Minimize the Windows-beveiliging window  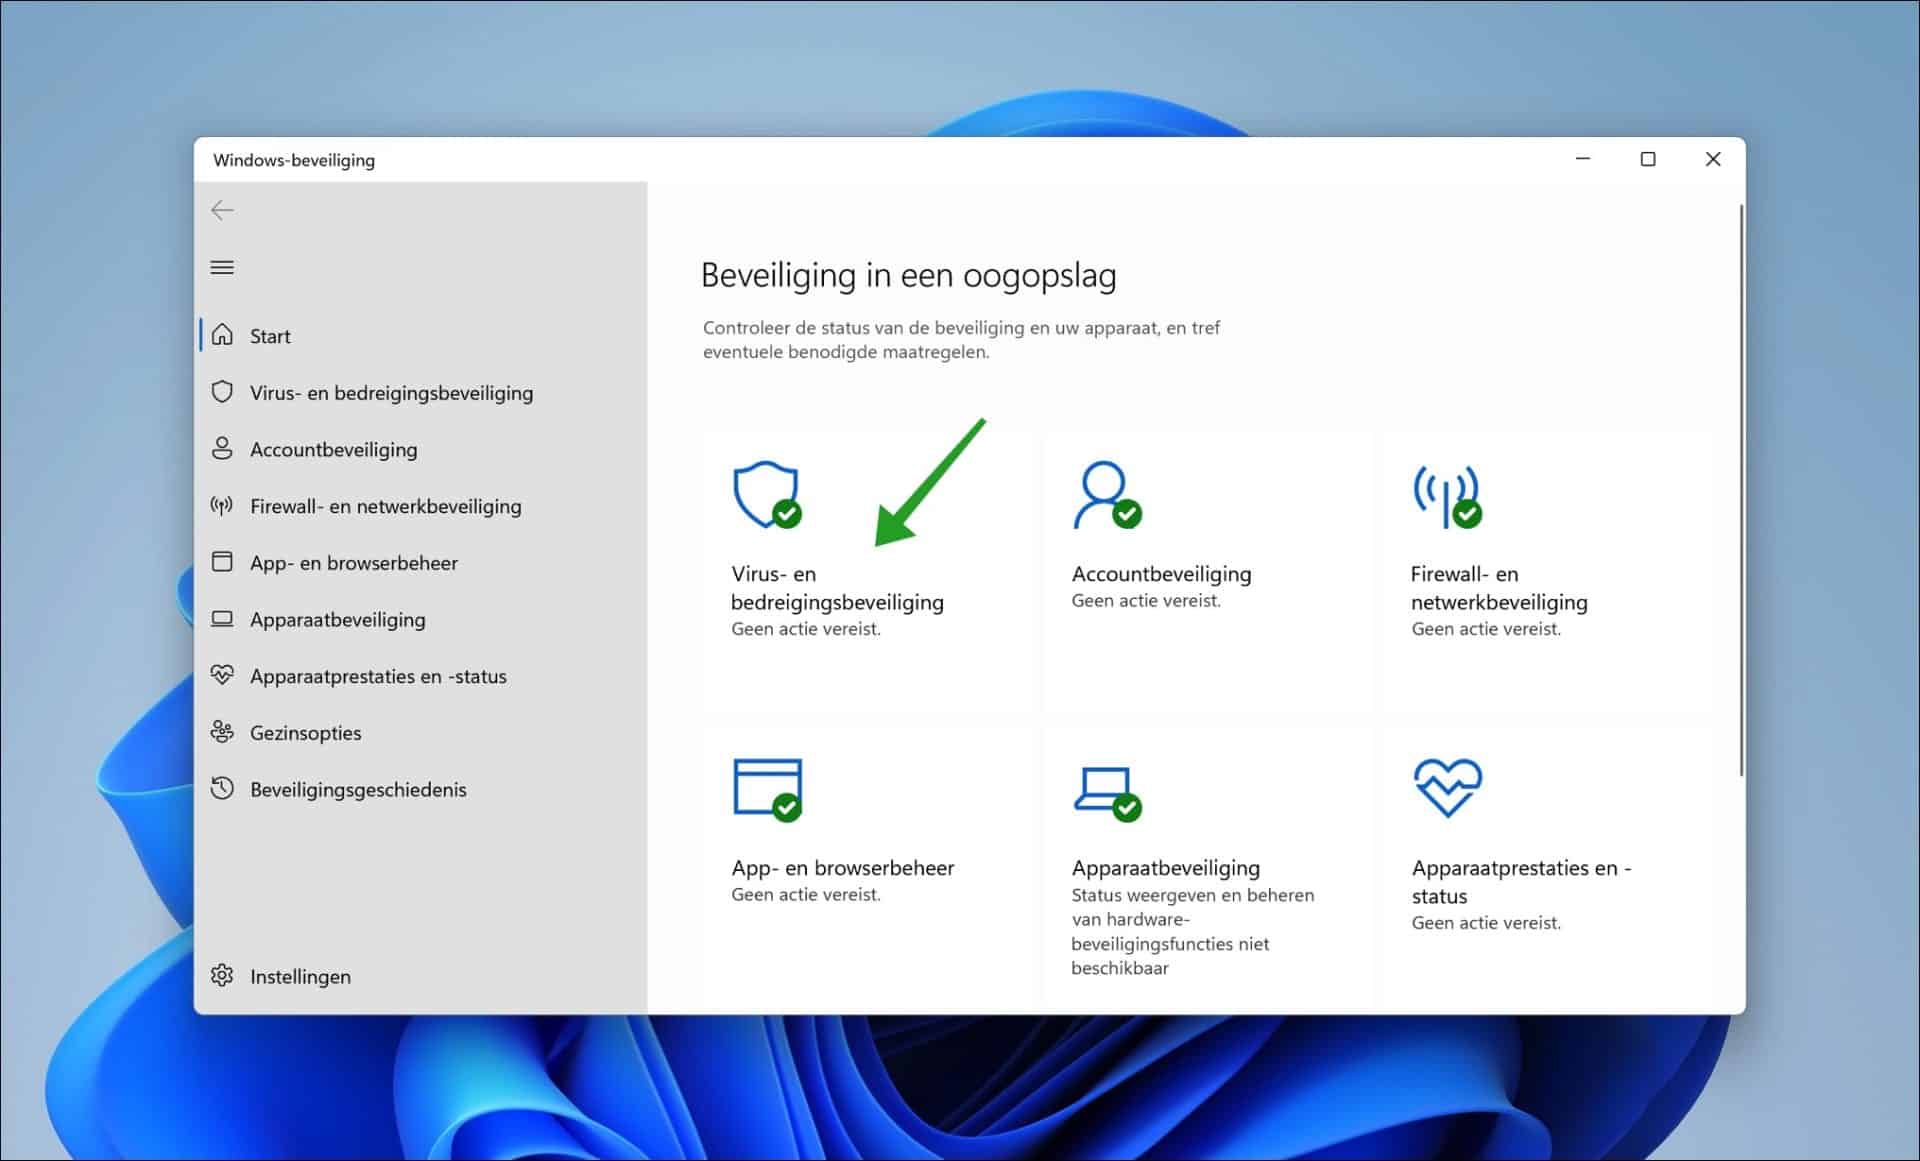1583,159
